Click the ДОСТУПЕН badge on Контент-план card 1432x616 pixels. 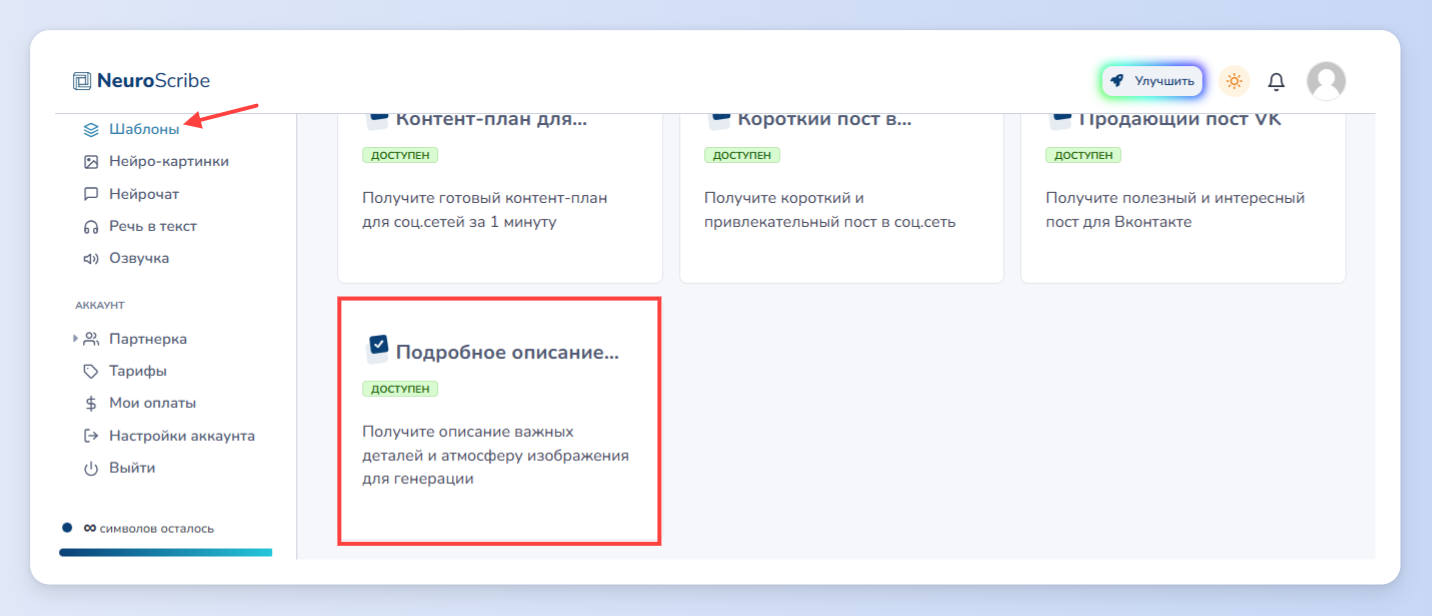point(400,155)
